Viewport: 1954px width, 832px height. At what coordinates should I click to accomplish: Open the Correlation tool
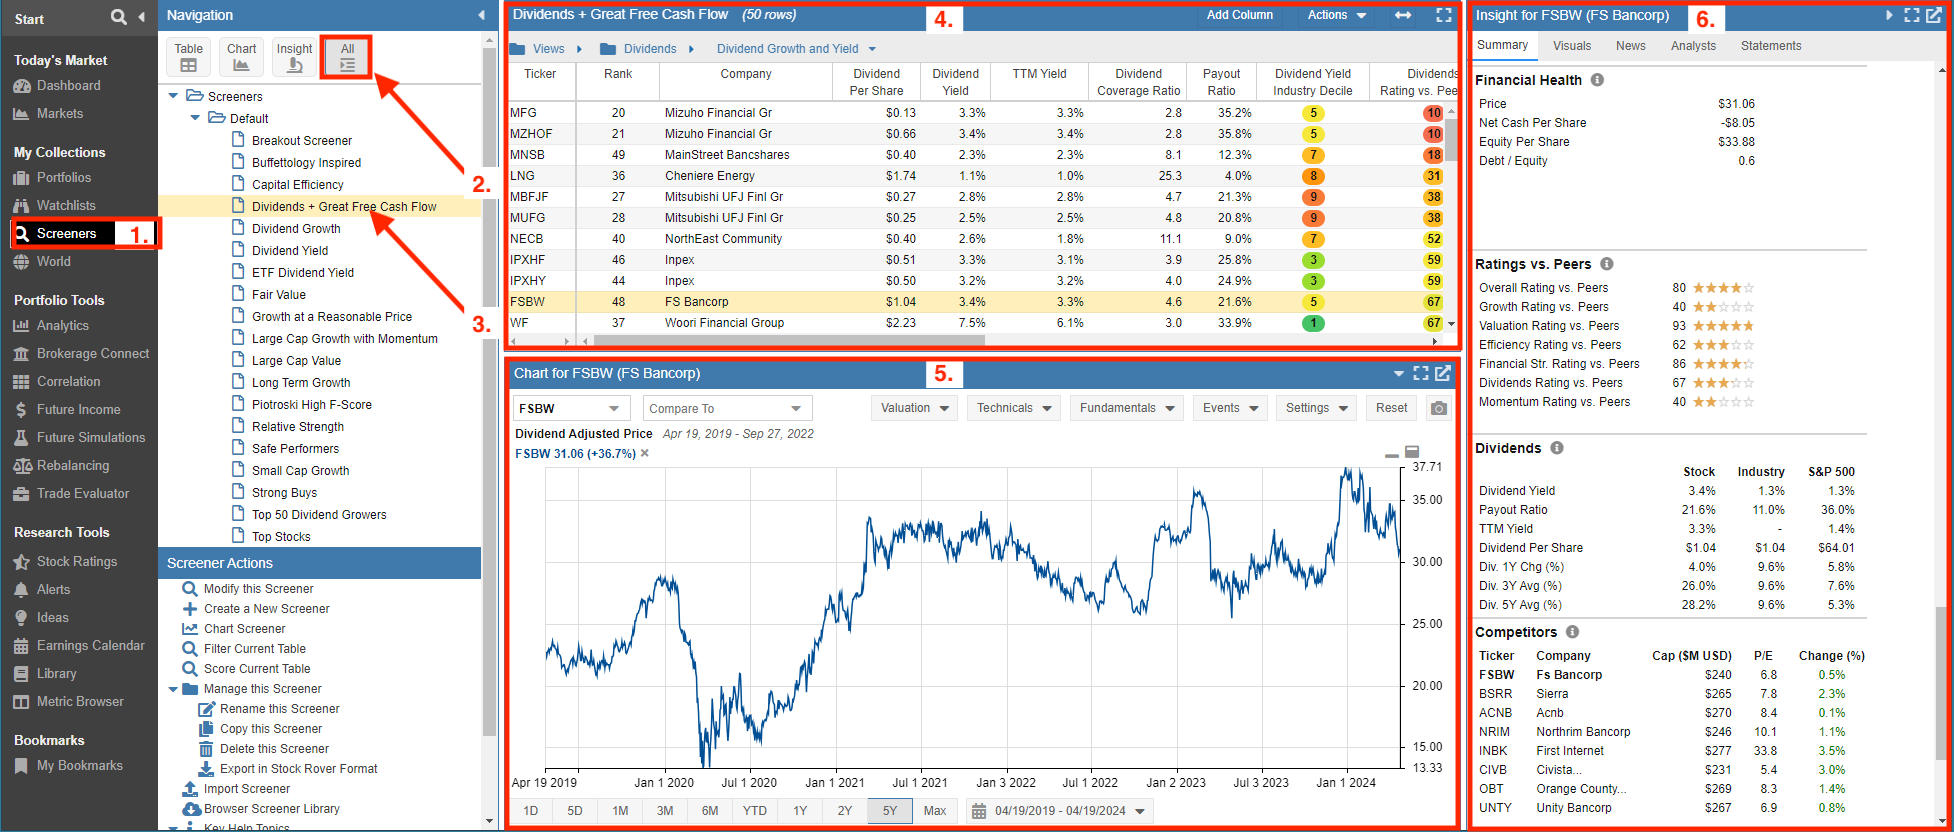click(68, 382)
